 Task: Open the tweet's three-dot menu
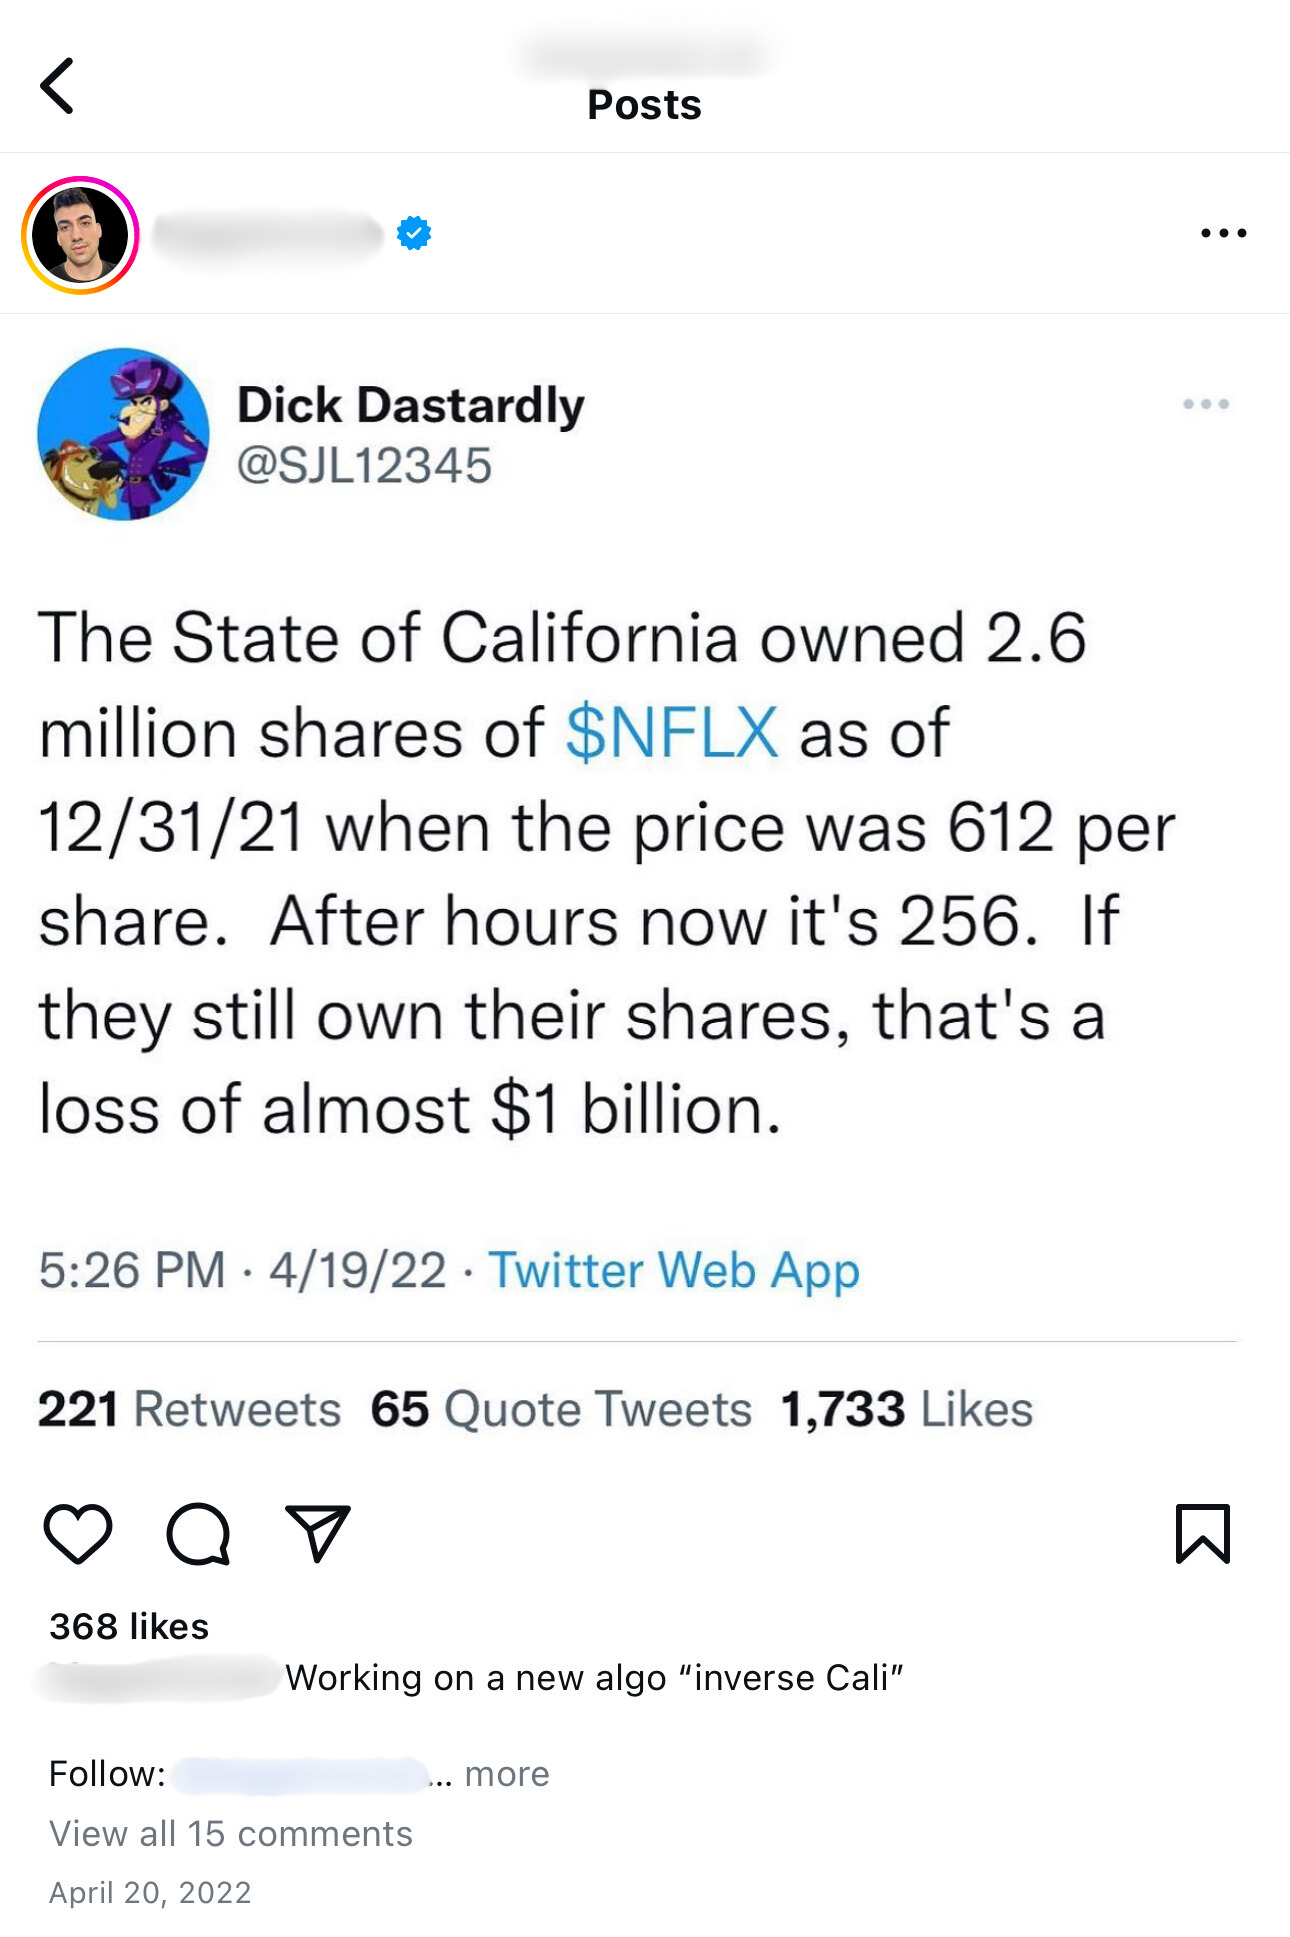[x=1205, y=404]
